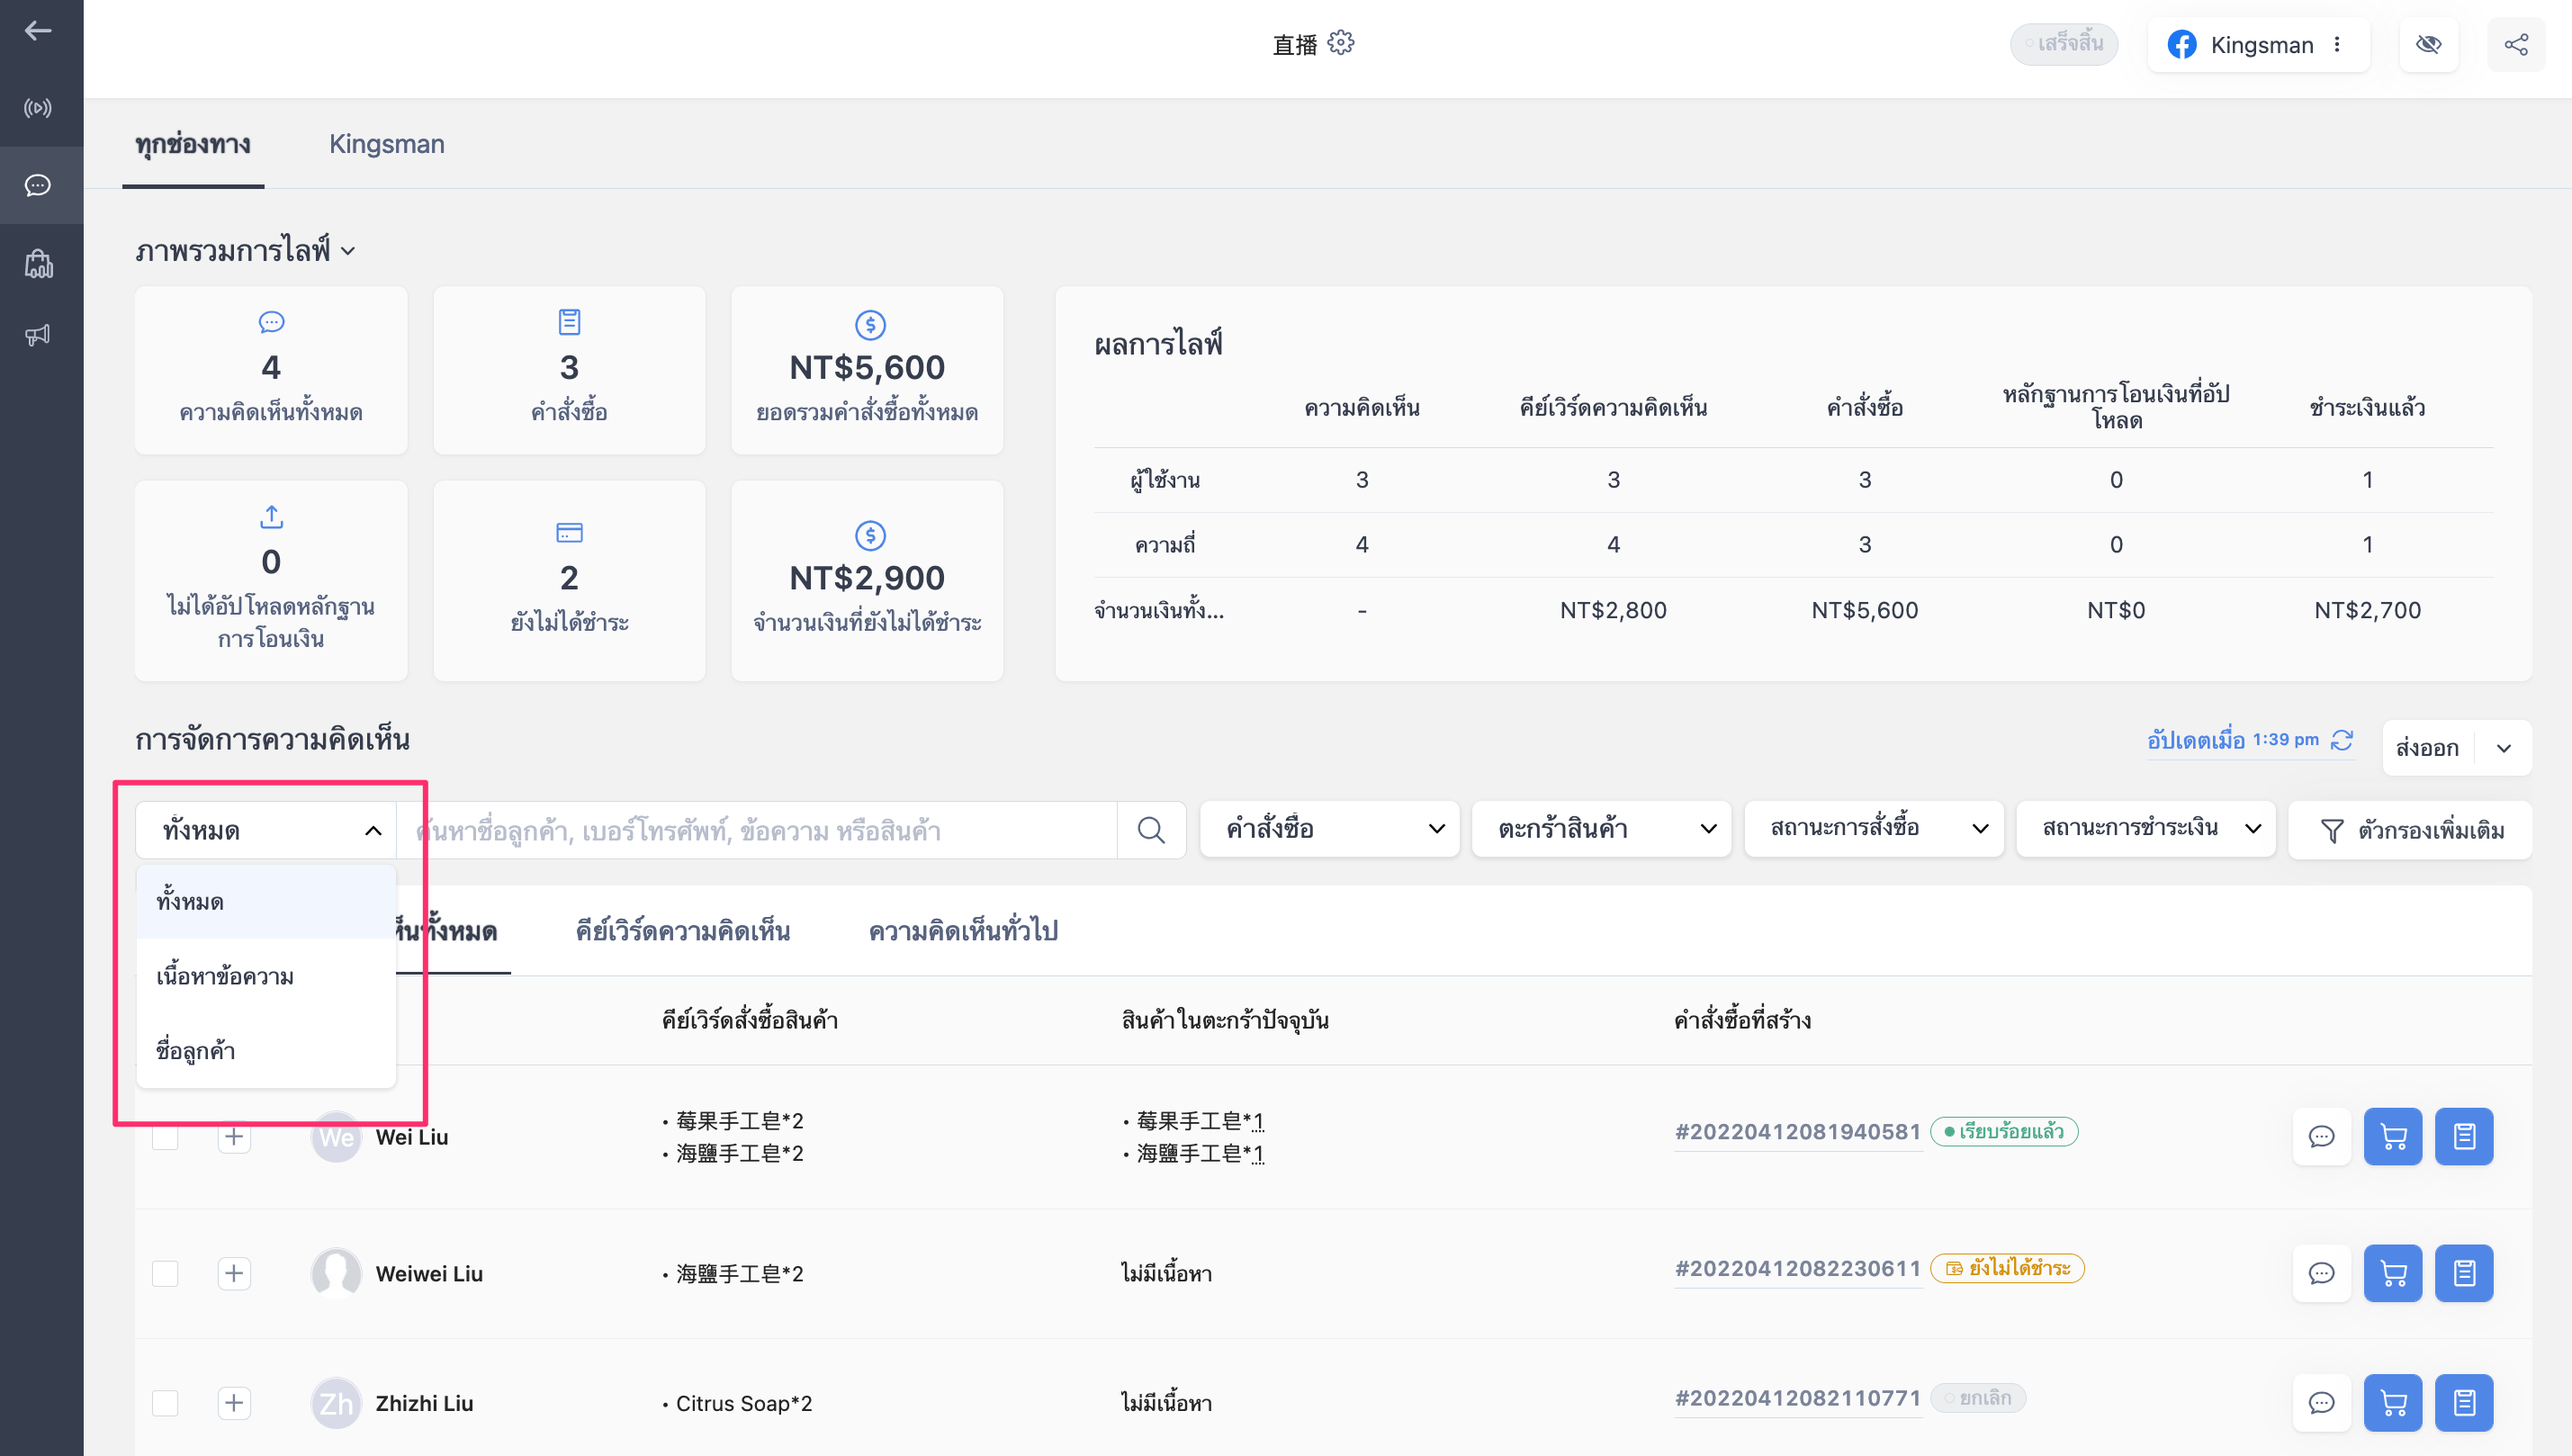Open Wei Liu's shopping cart icon

pos(2393,1136)
